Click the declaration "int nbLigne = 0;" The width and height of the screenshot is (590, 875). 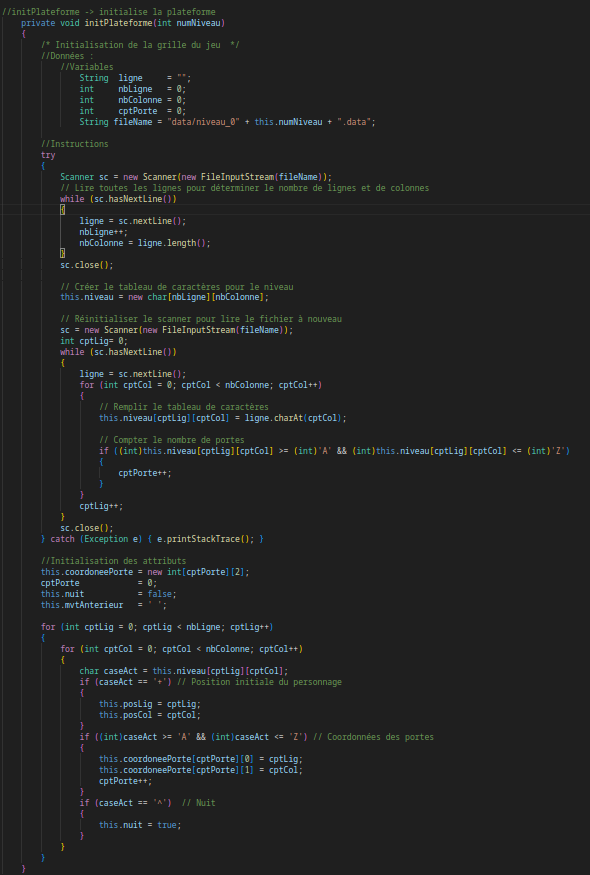pyautogui.click(x=133, y=89)
